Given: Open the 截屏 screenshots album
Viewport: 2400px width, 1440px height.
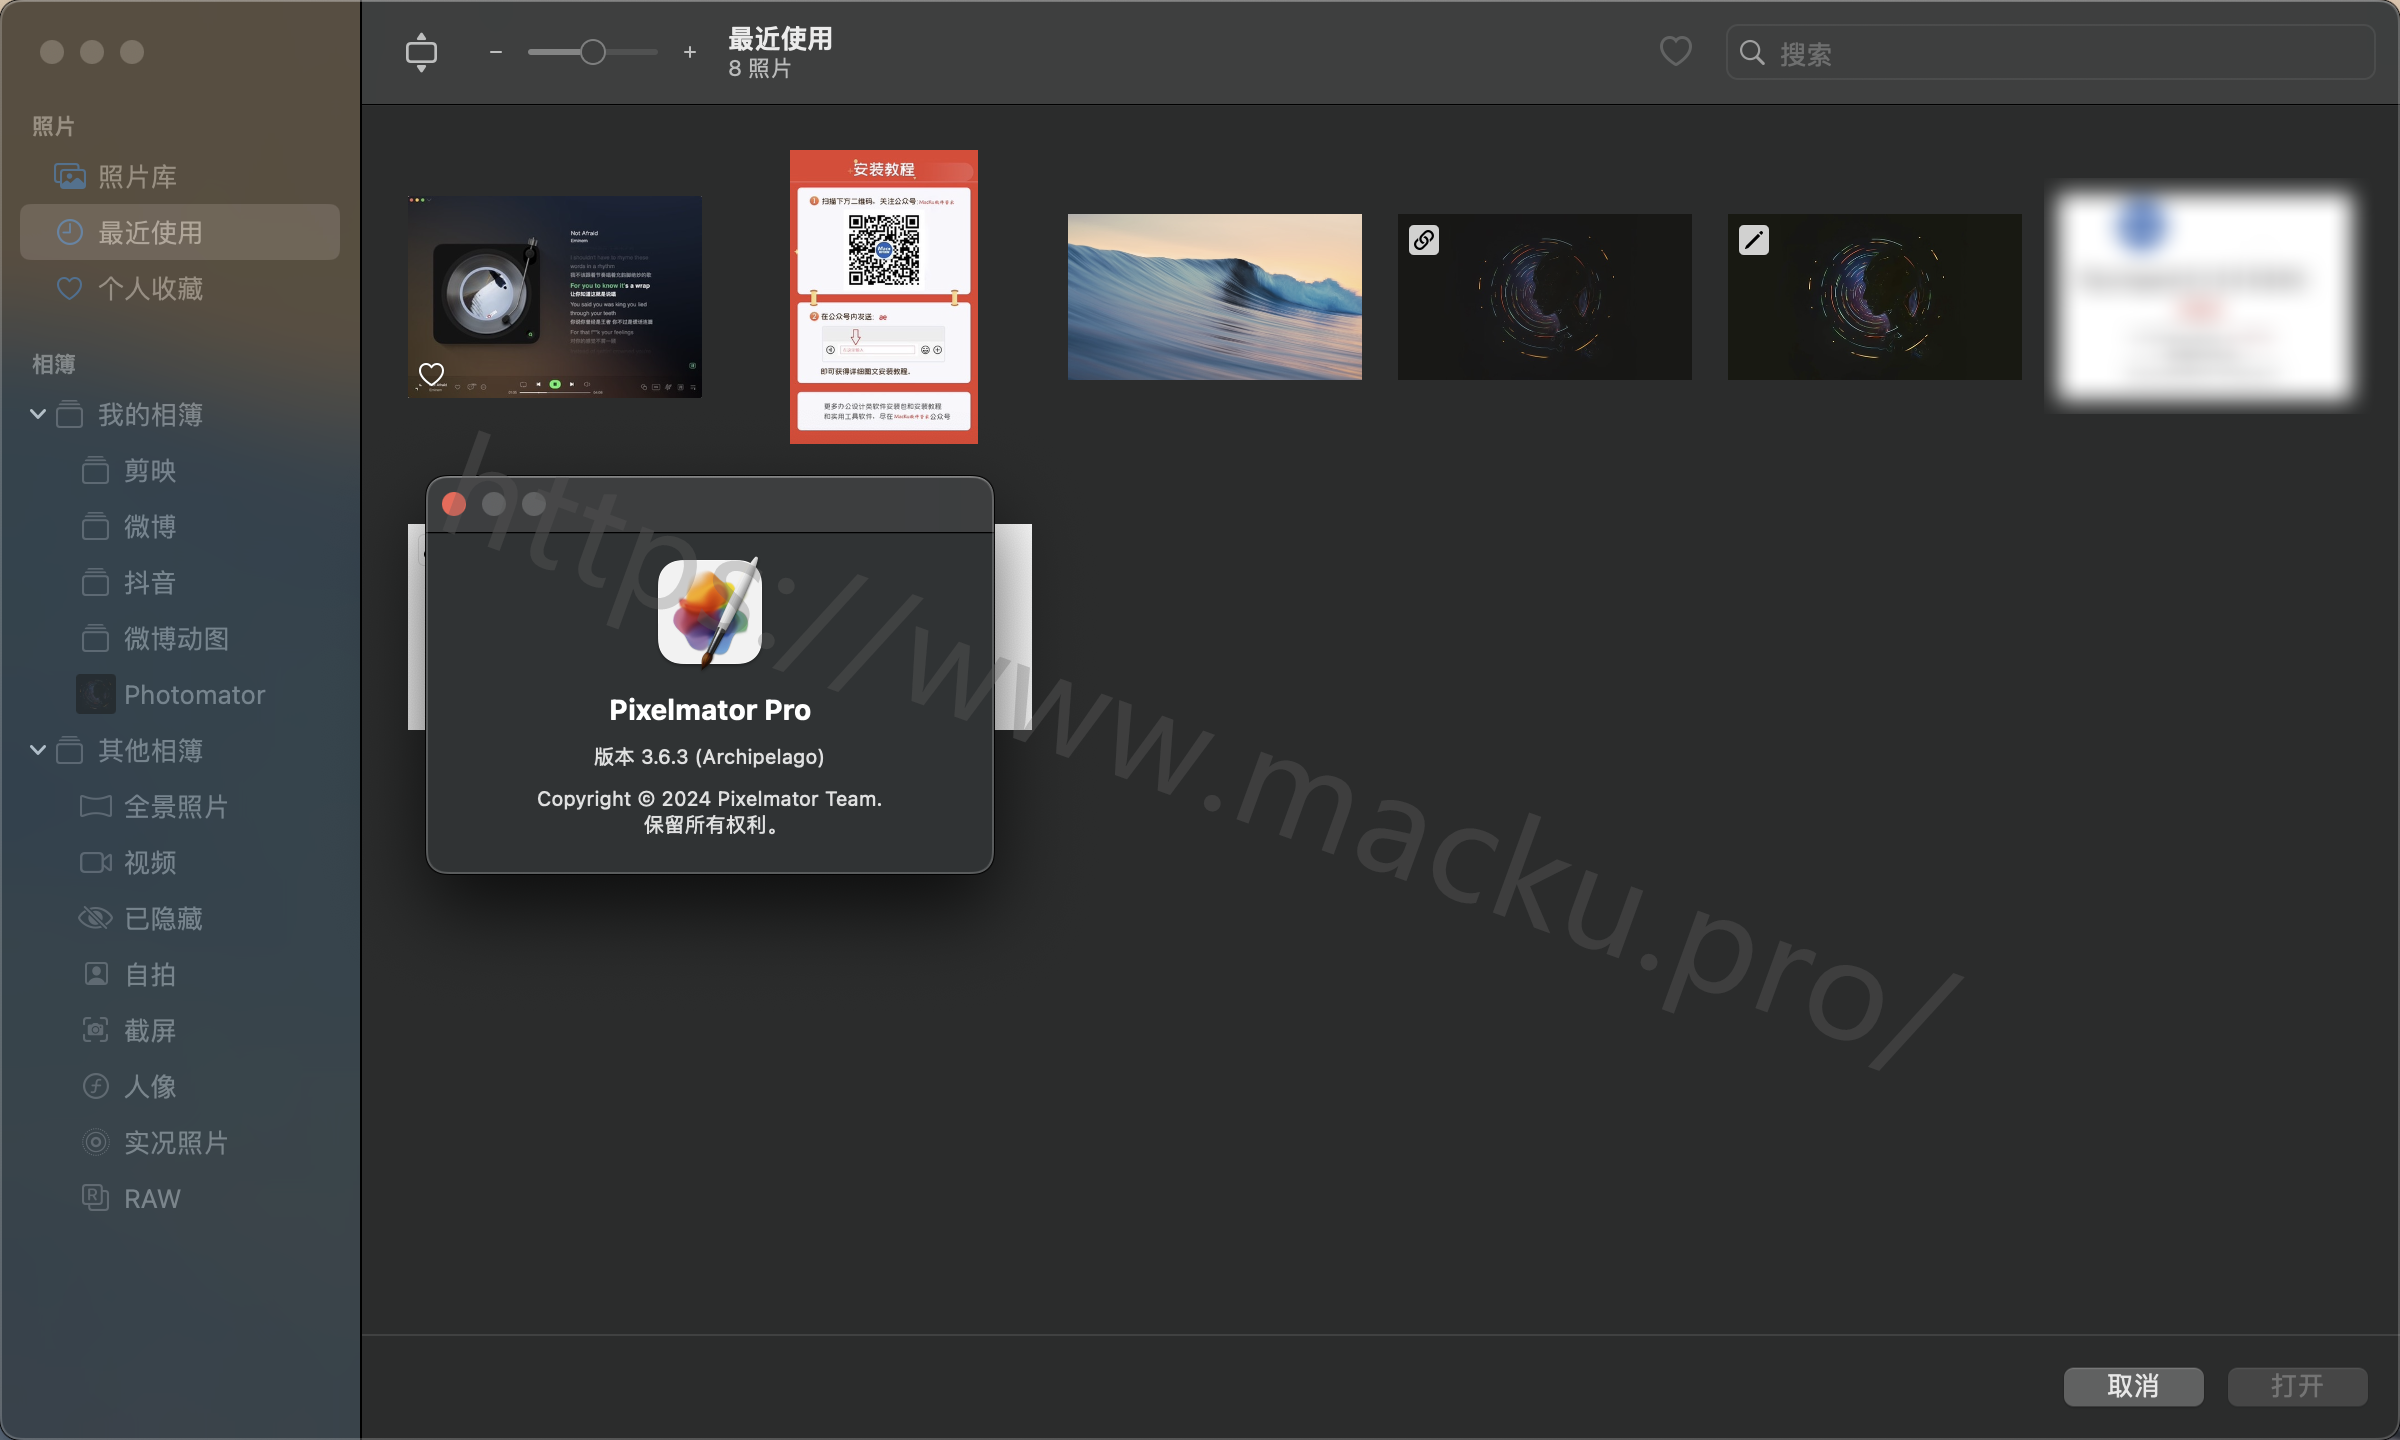Looking at the screenshot, I should point(180,1031).
